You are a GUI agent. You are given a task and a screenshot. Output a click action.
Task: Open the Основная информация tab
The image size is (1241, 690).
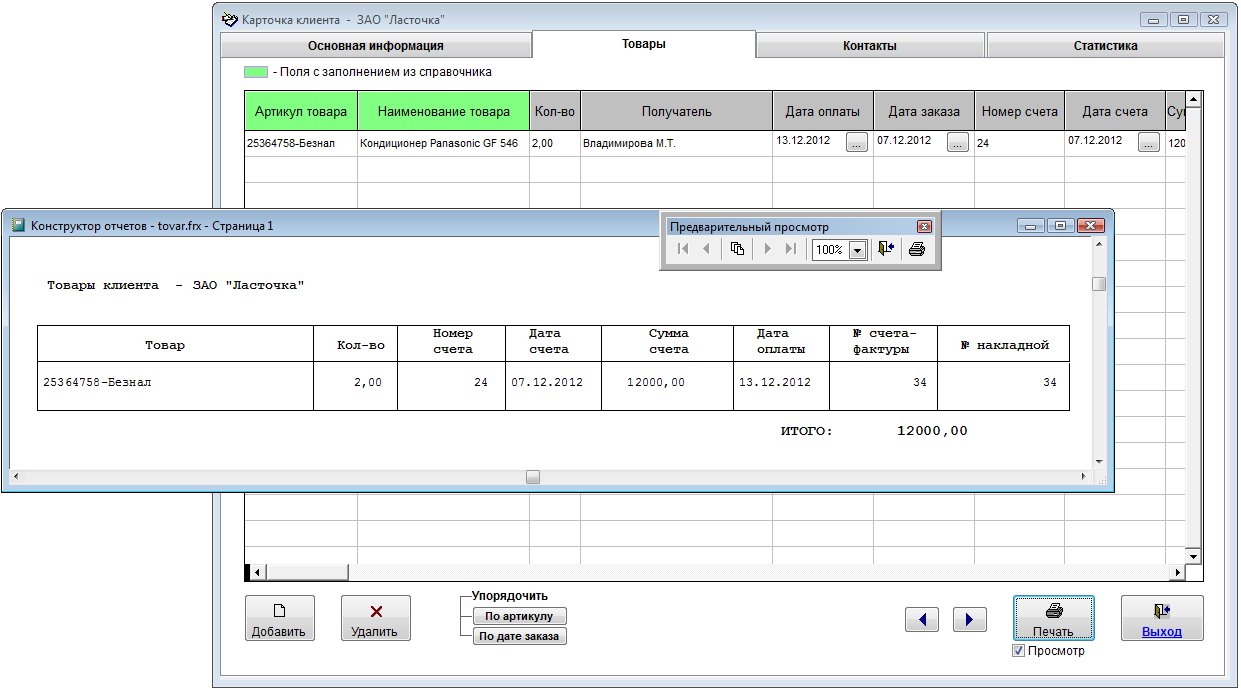point(375,46)
